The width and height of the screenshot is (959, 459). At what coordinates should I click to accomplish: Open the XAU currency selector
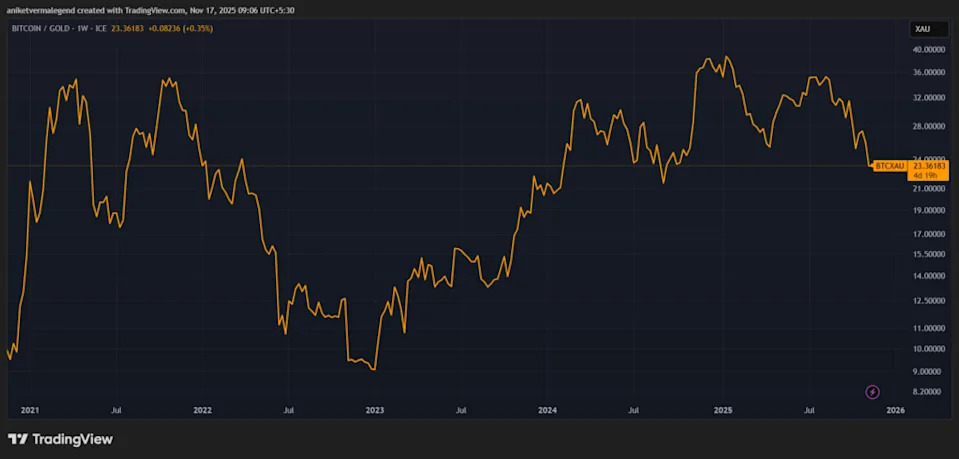pos(922,29)
